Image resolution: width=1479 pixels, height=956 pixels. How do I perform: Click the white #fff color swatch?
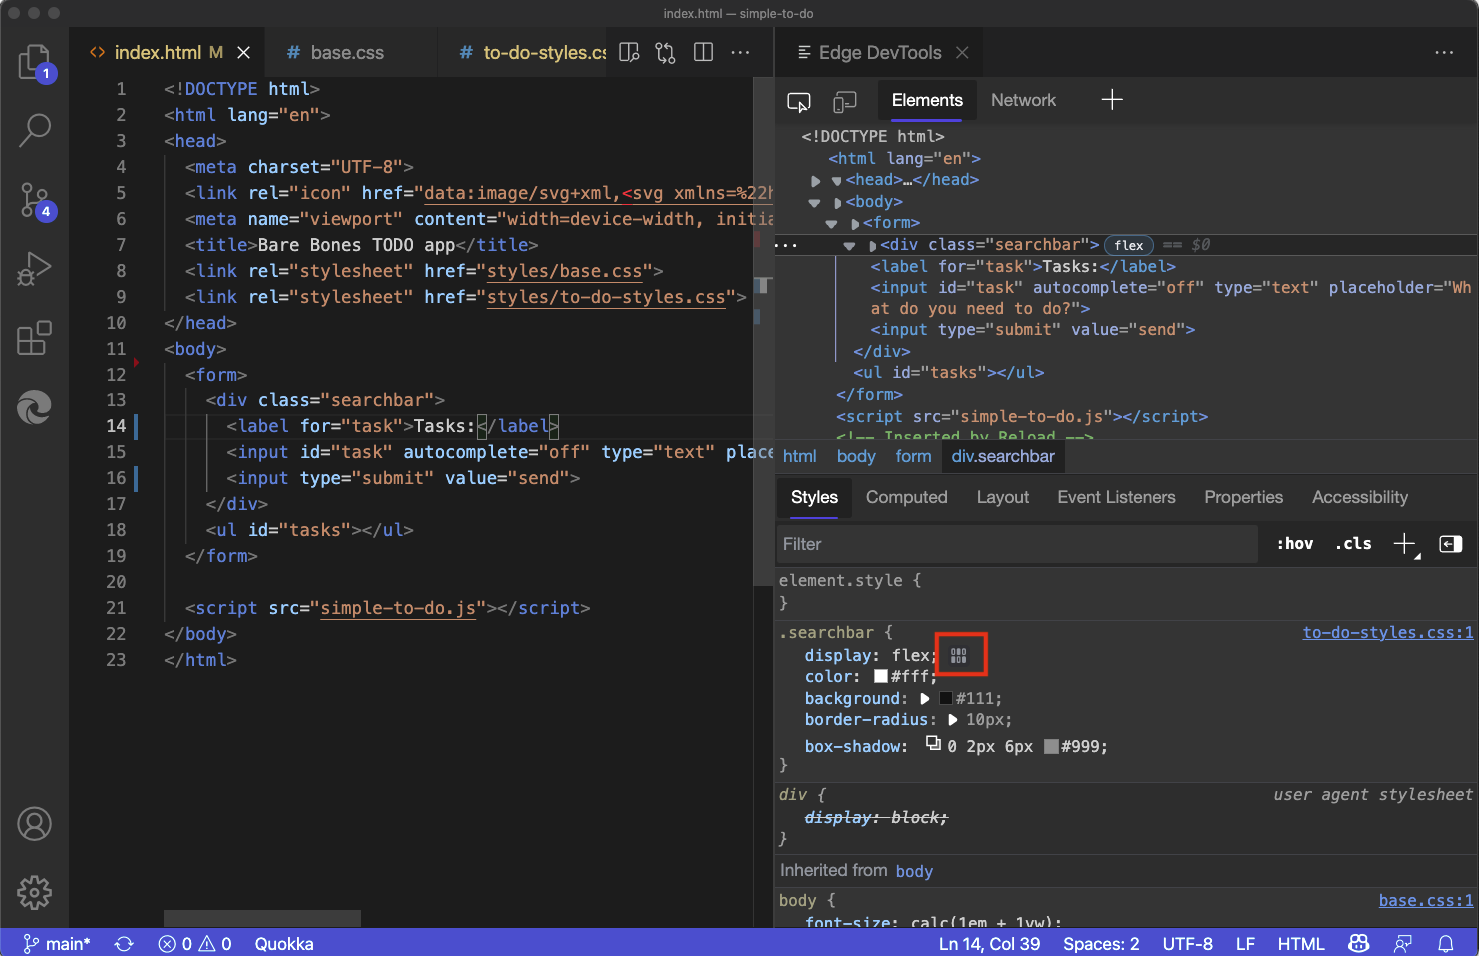[x=880, y=676]
